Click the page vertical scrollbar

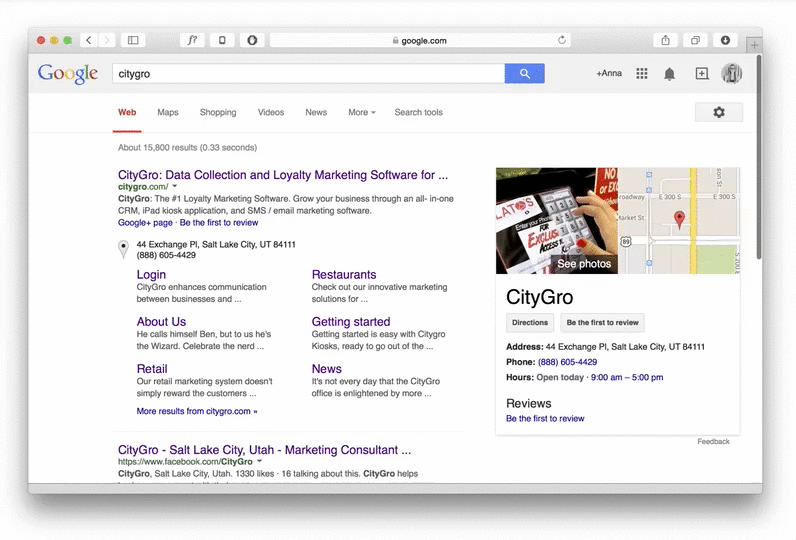click(759, 157)
